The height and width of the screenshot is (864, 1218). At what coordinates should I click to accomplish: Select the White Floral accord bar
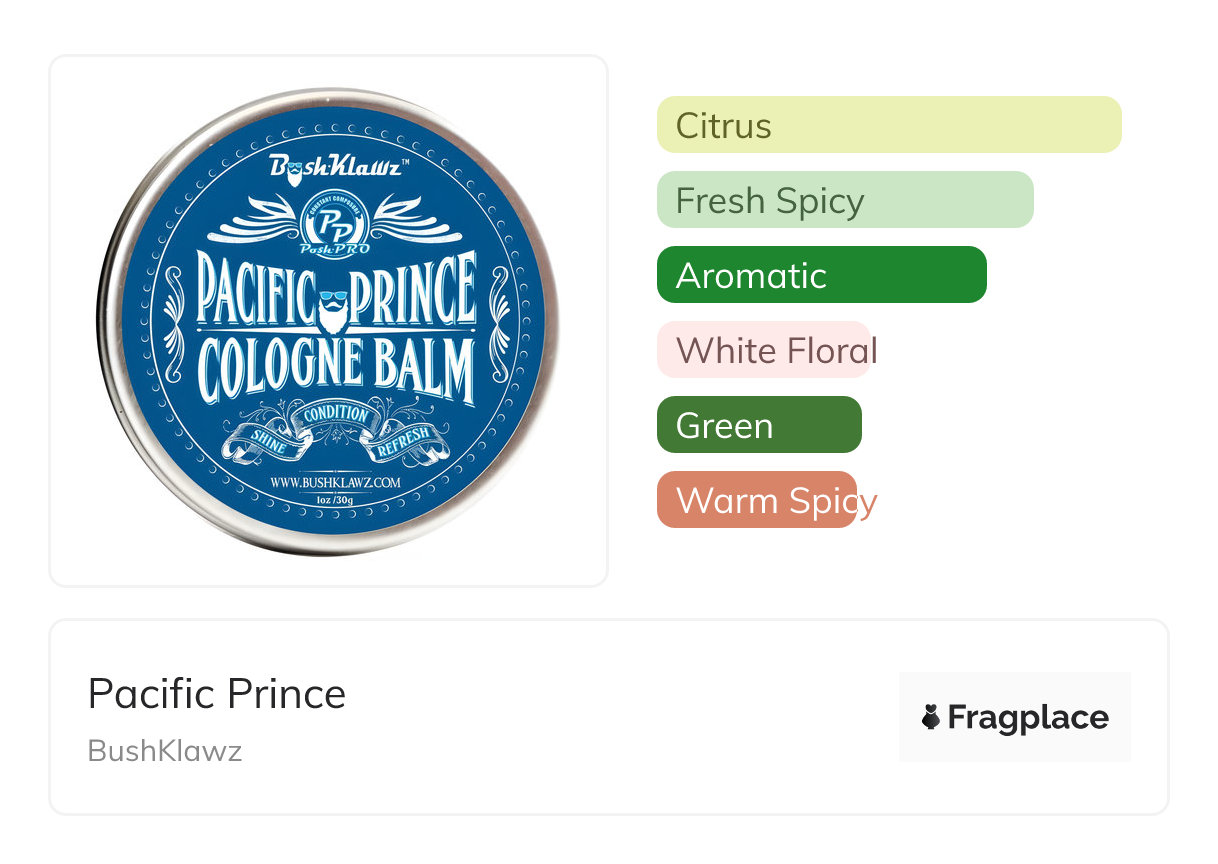click(765, 350)
